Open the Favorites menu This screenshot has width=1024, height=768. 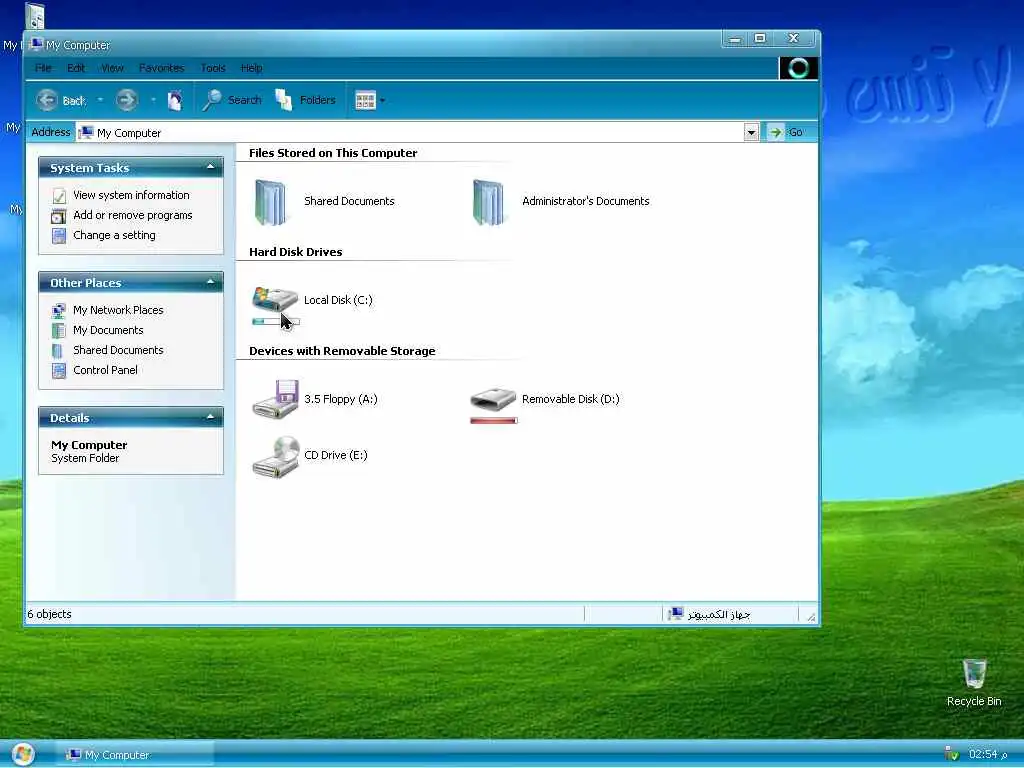[161, 68]
